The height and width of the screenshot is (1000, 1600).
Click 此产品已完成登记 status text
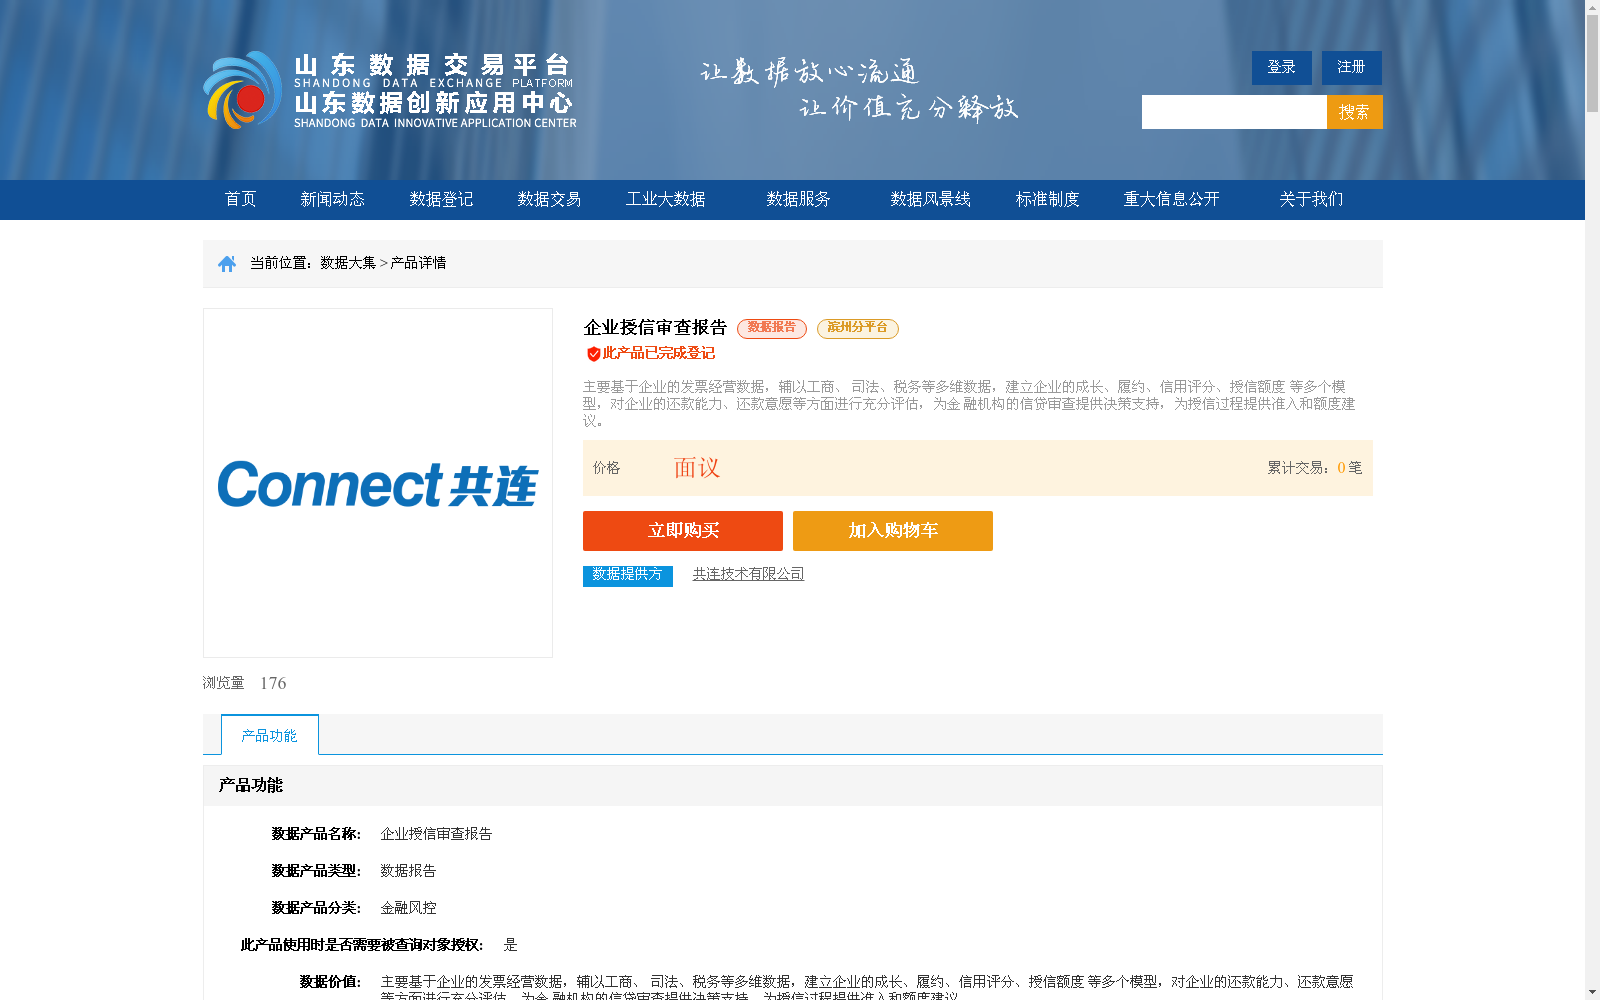point(658,353)
